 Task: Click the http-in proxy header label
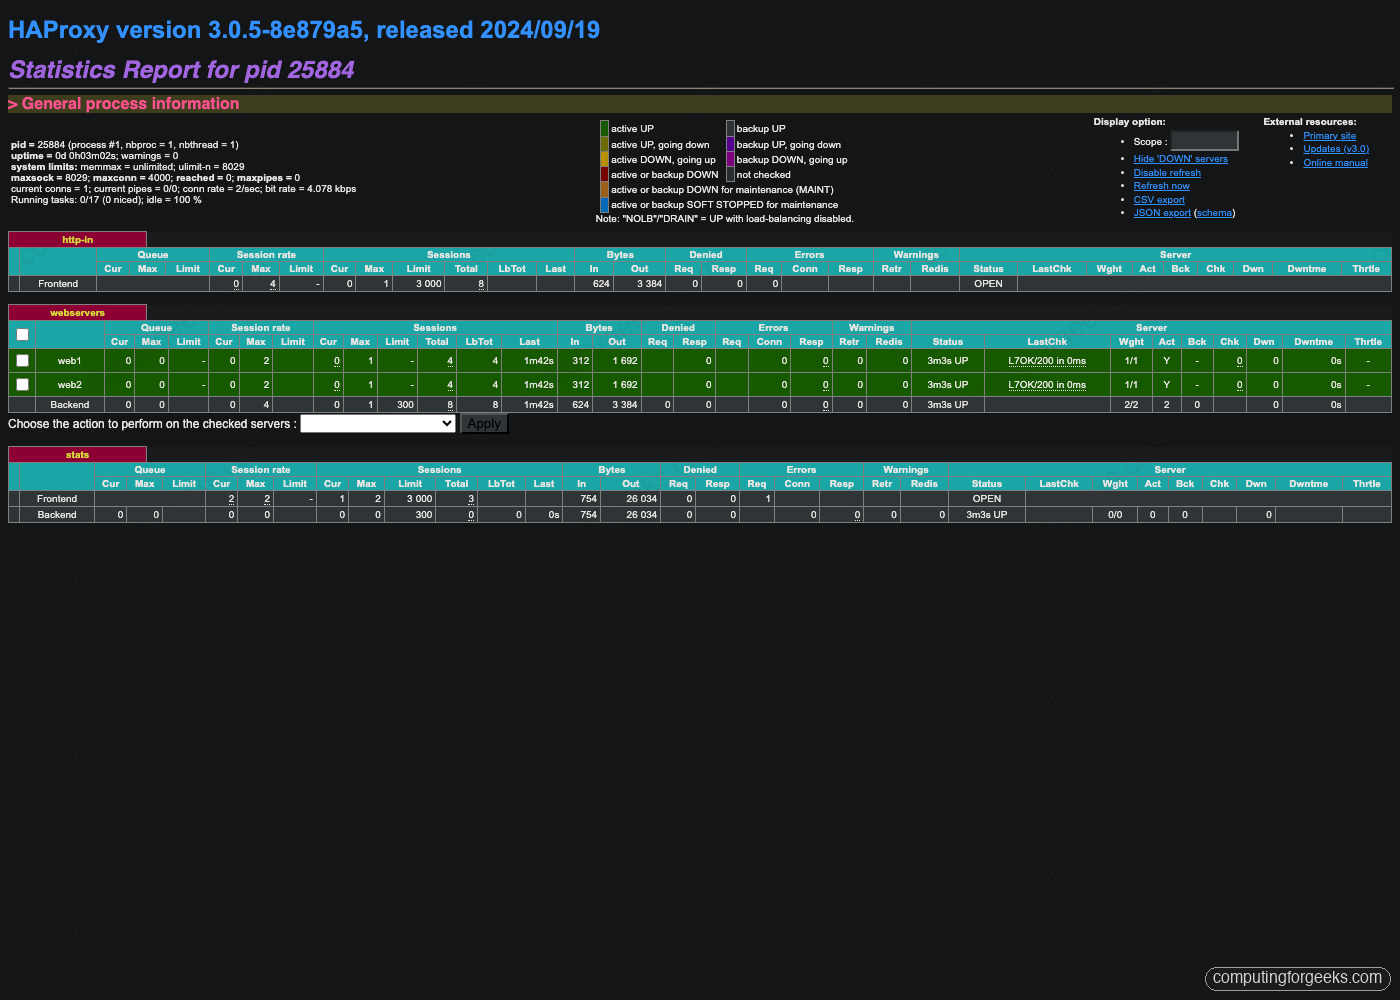77,239
